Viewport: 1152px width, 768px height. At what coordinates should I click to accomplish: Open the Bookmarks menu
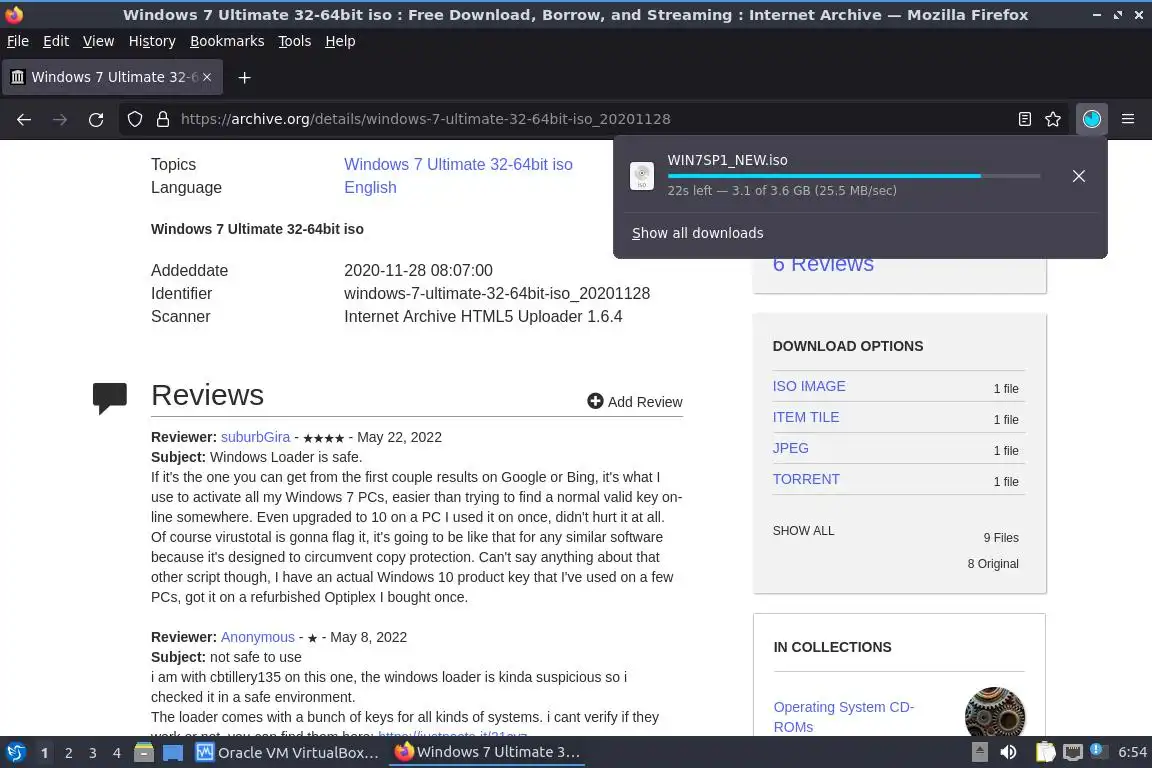[x=227, y=41]
